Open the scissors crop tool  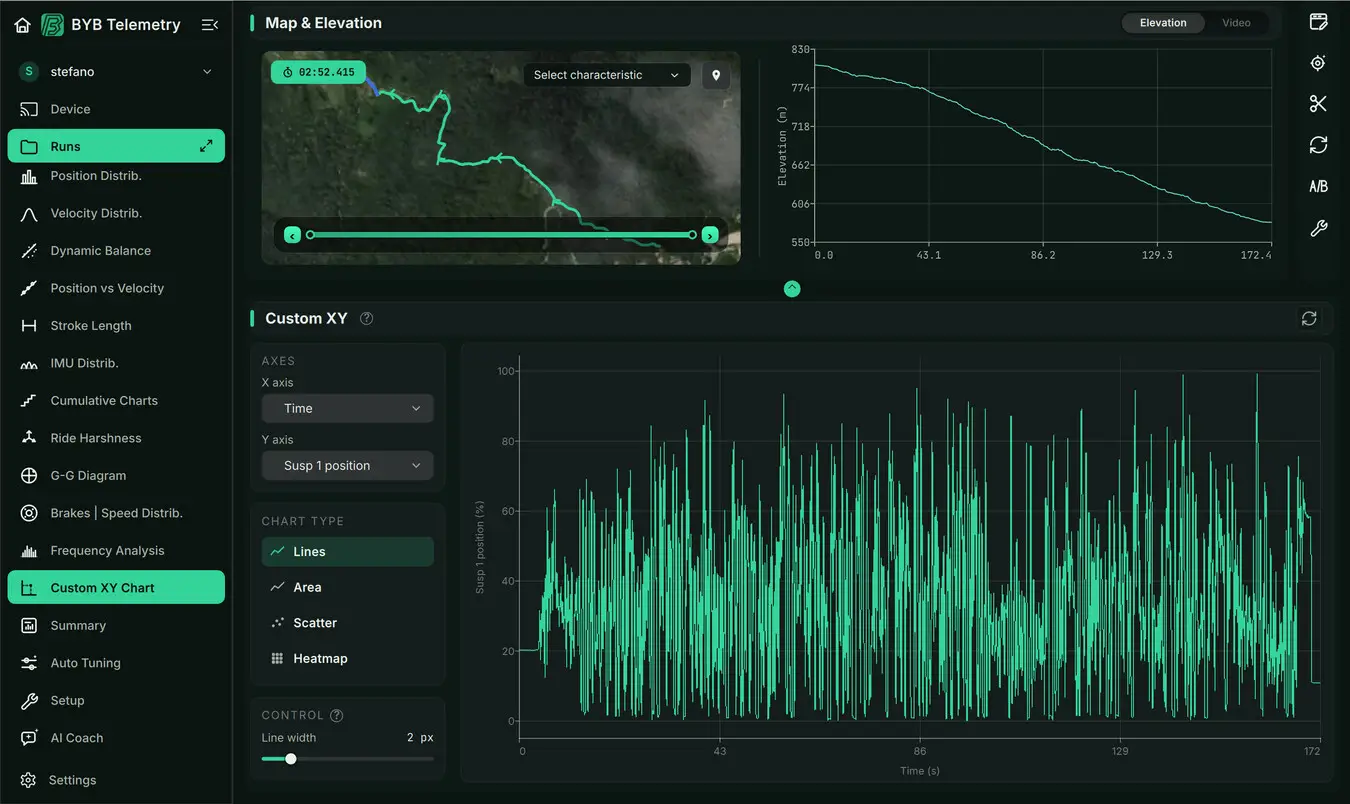click(x=1318, y=104)
